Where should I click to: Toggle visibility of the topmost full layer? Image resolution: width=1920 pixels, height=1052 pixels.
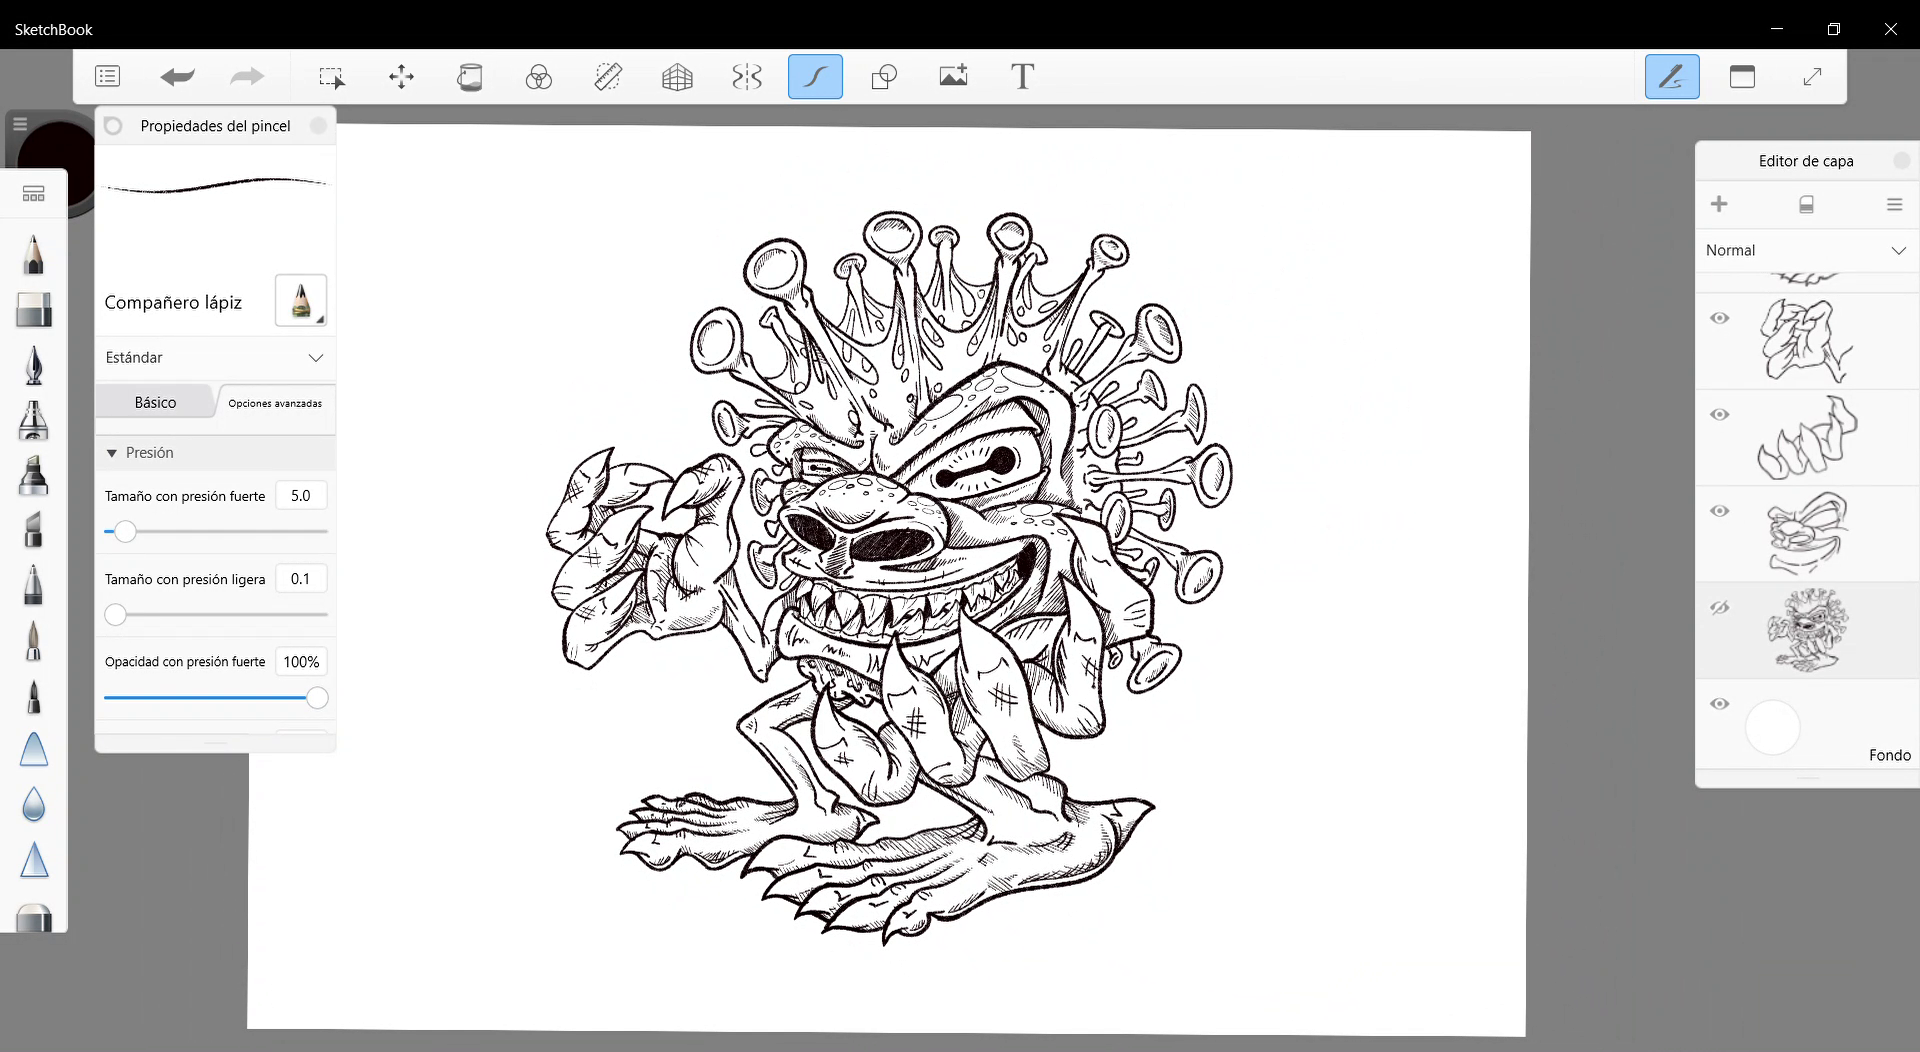point(1719,319)
